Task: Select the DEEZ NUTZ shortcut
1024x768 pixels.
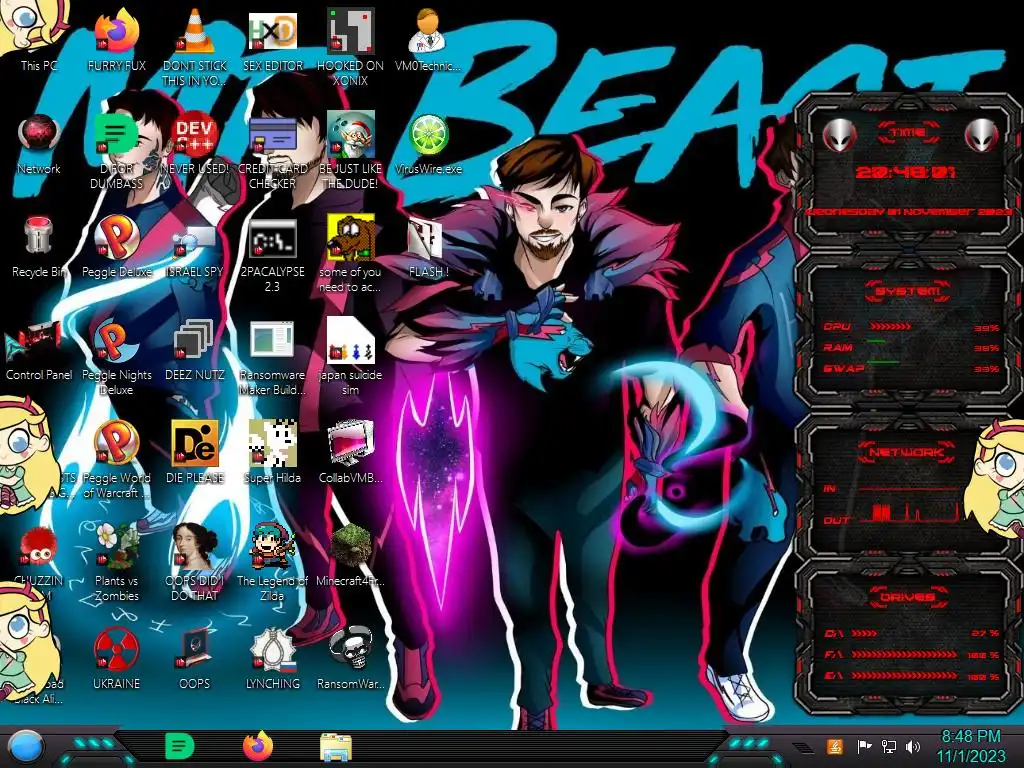Action: pyautogui.click(x=195, y=351)
